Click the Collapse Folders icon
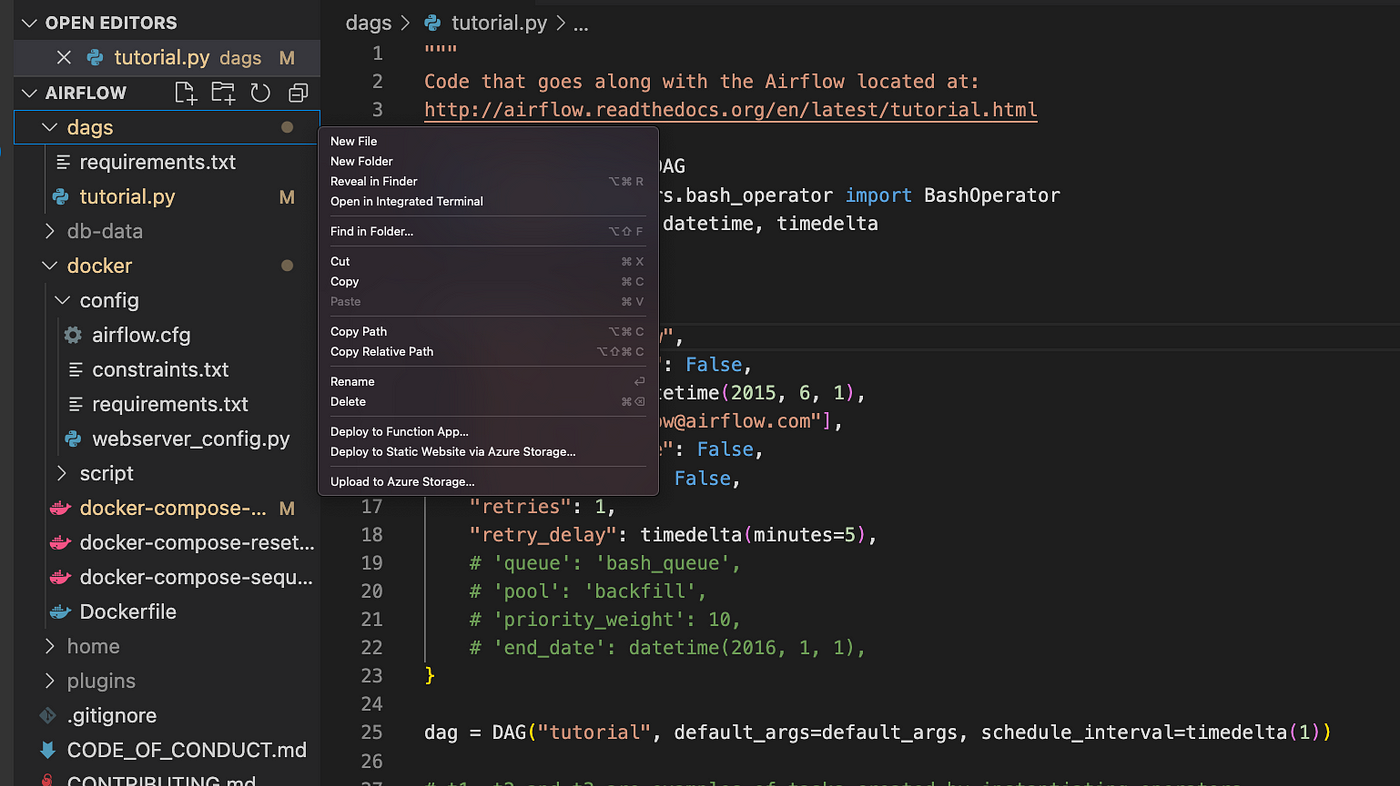1400x786 pixels. [x=298, y=93]
